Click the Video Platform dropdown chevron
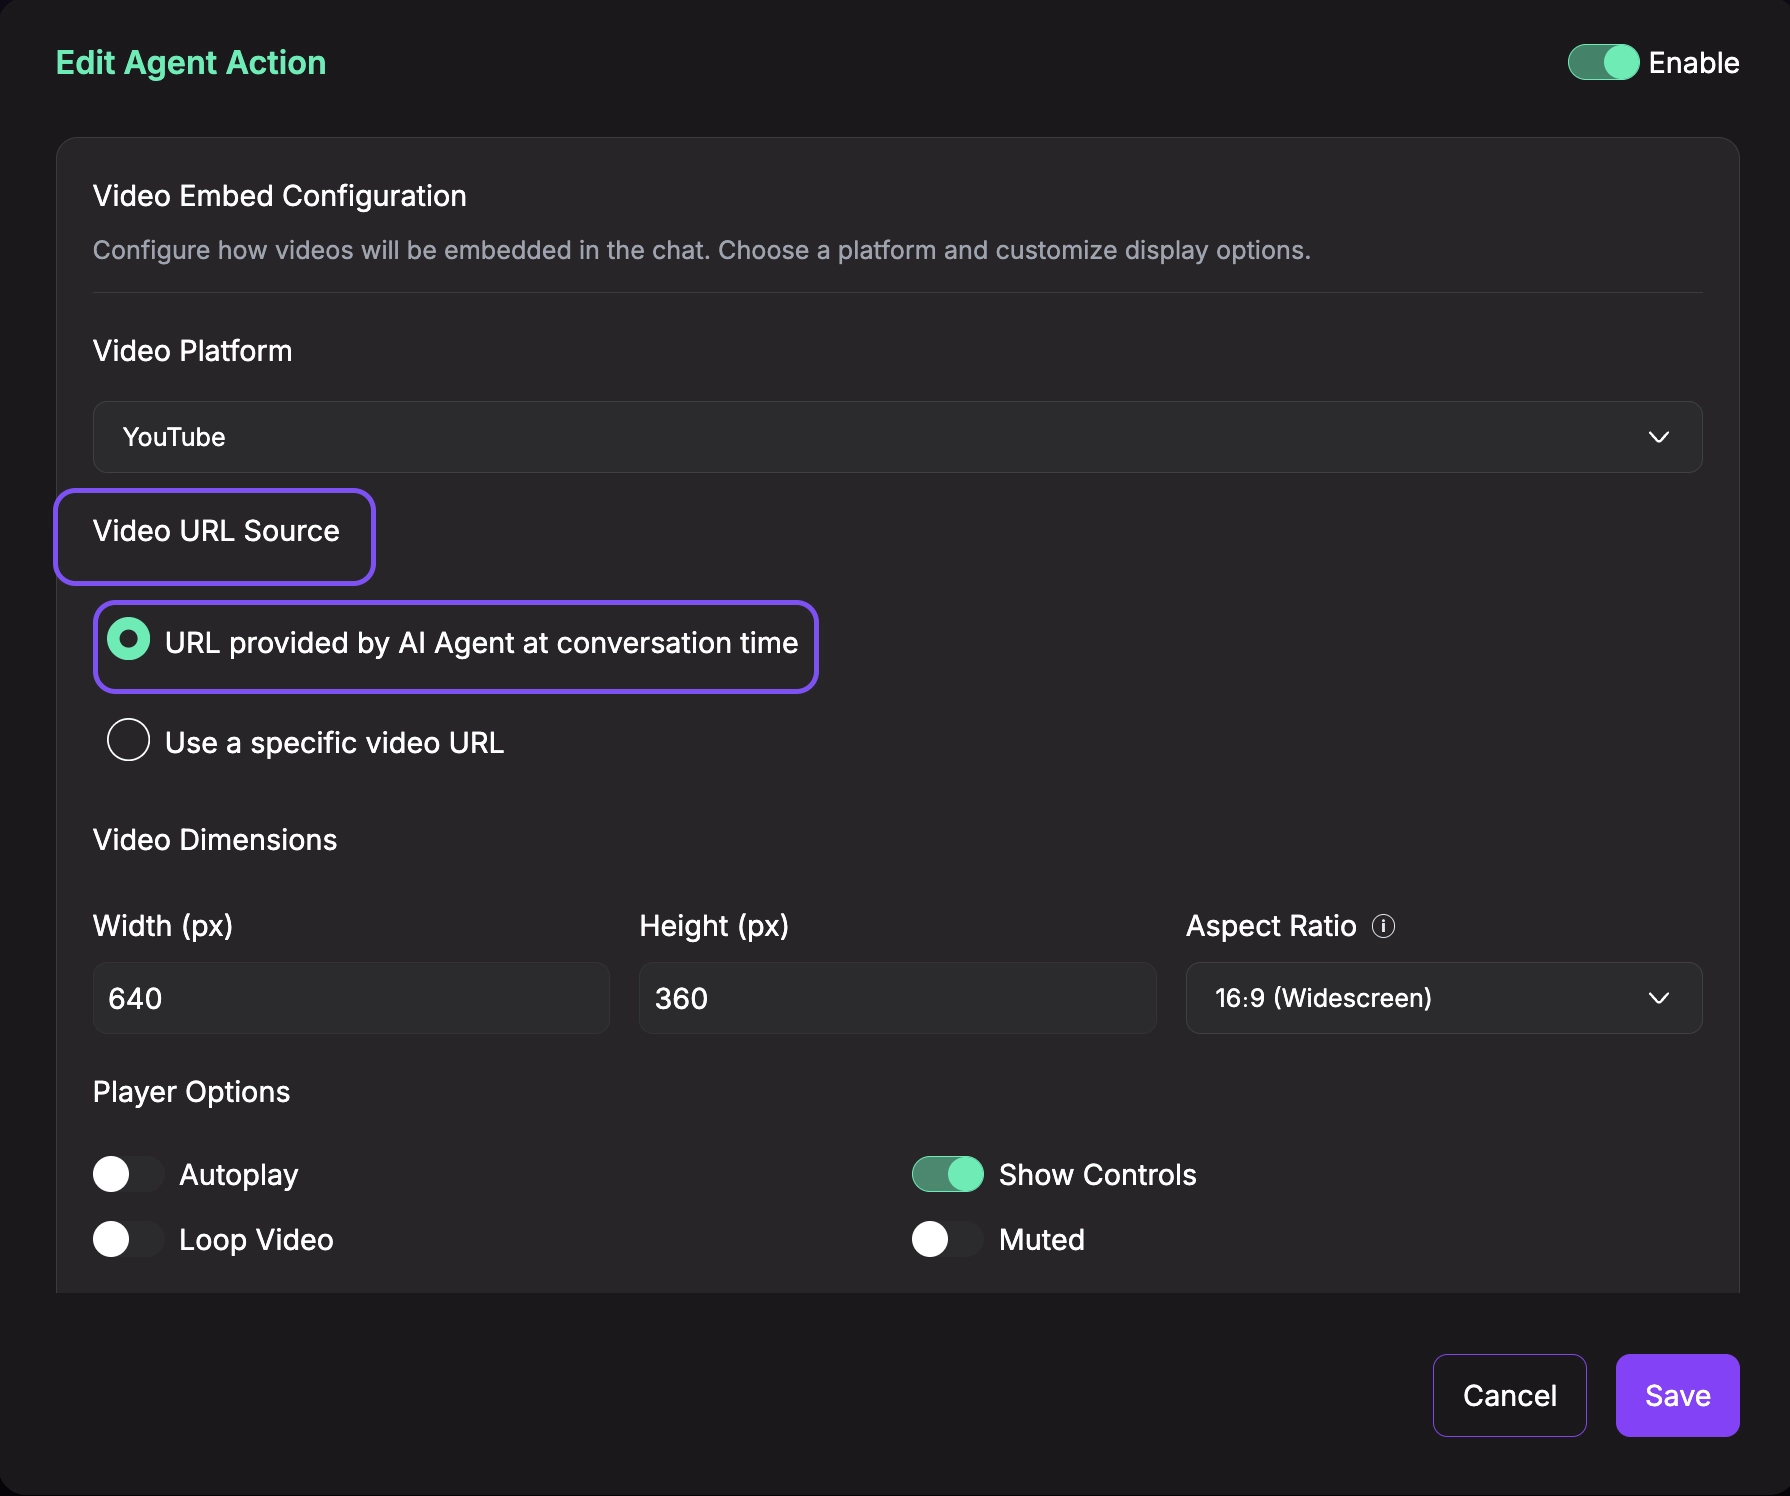This screenshot has width=1790, height=1496. click(1659, 437)
